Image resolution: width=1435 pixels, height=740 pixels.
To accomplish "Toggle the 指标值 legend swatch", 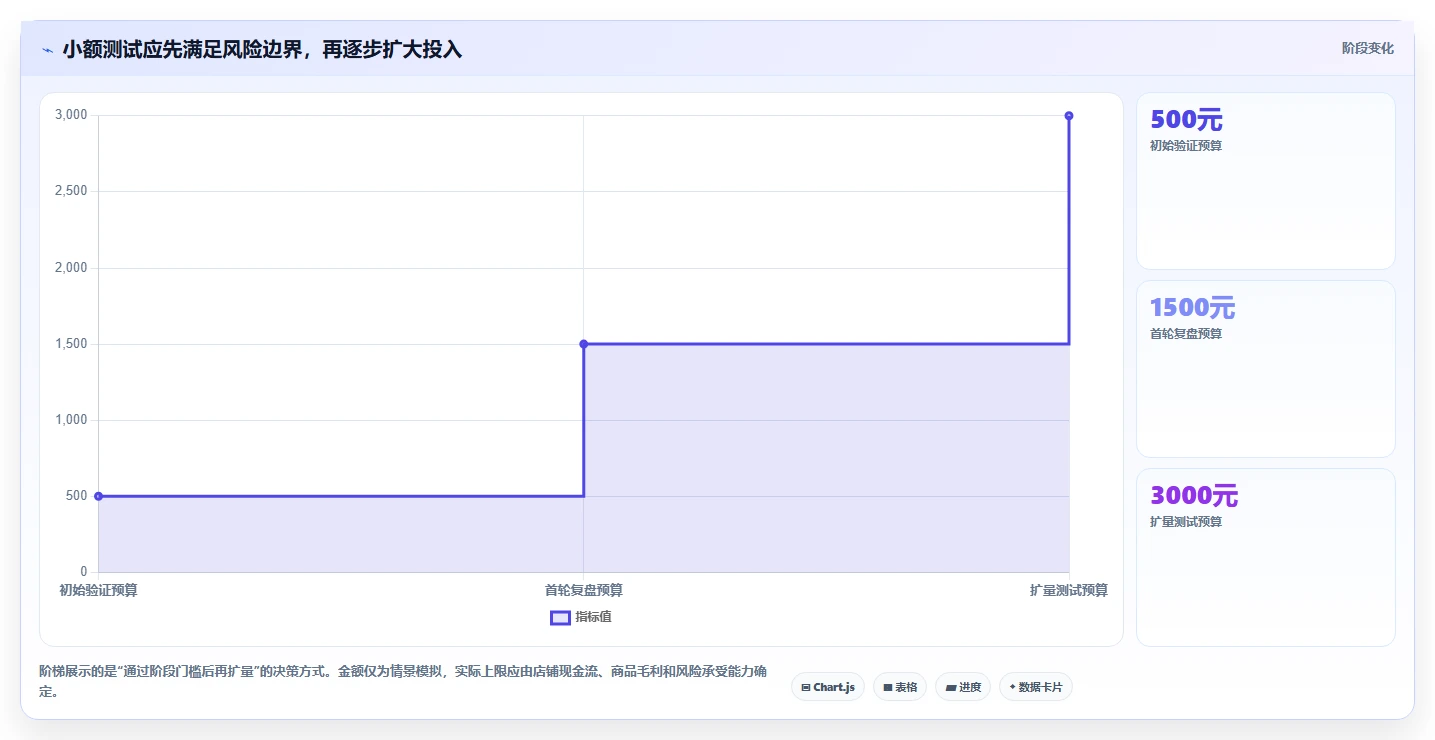I will coord(560,617).
